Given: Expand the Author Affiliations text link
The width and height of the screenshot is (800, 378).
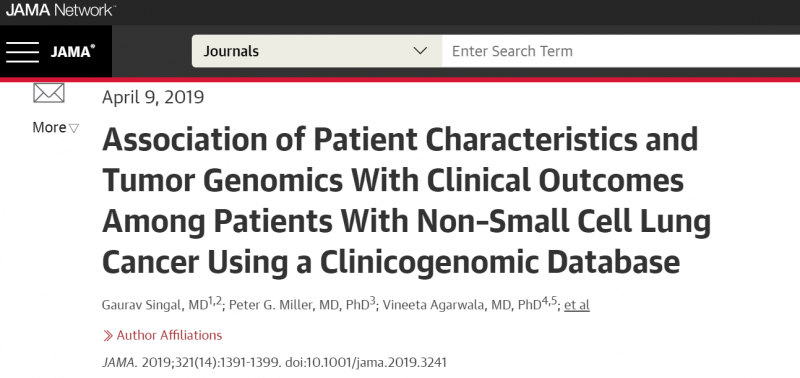Looking at the screenshot, I should point(169,335).
